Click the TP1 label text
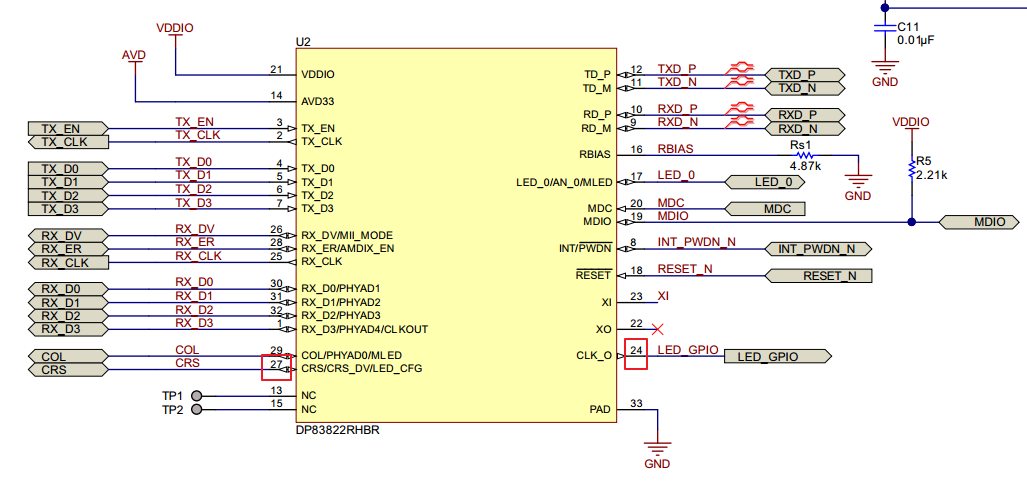The height and width of the screenshot is (492, 1027). [x=172, y=396]
